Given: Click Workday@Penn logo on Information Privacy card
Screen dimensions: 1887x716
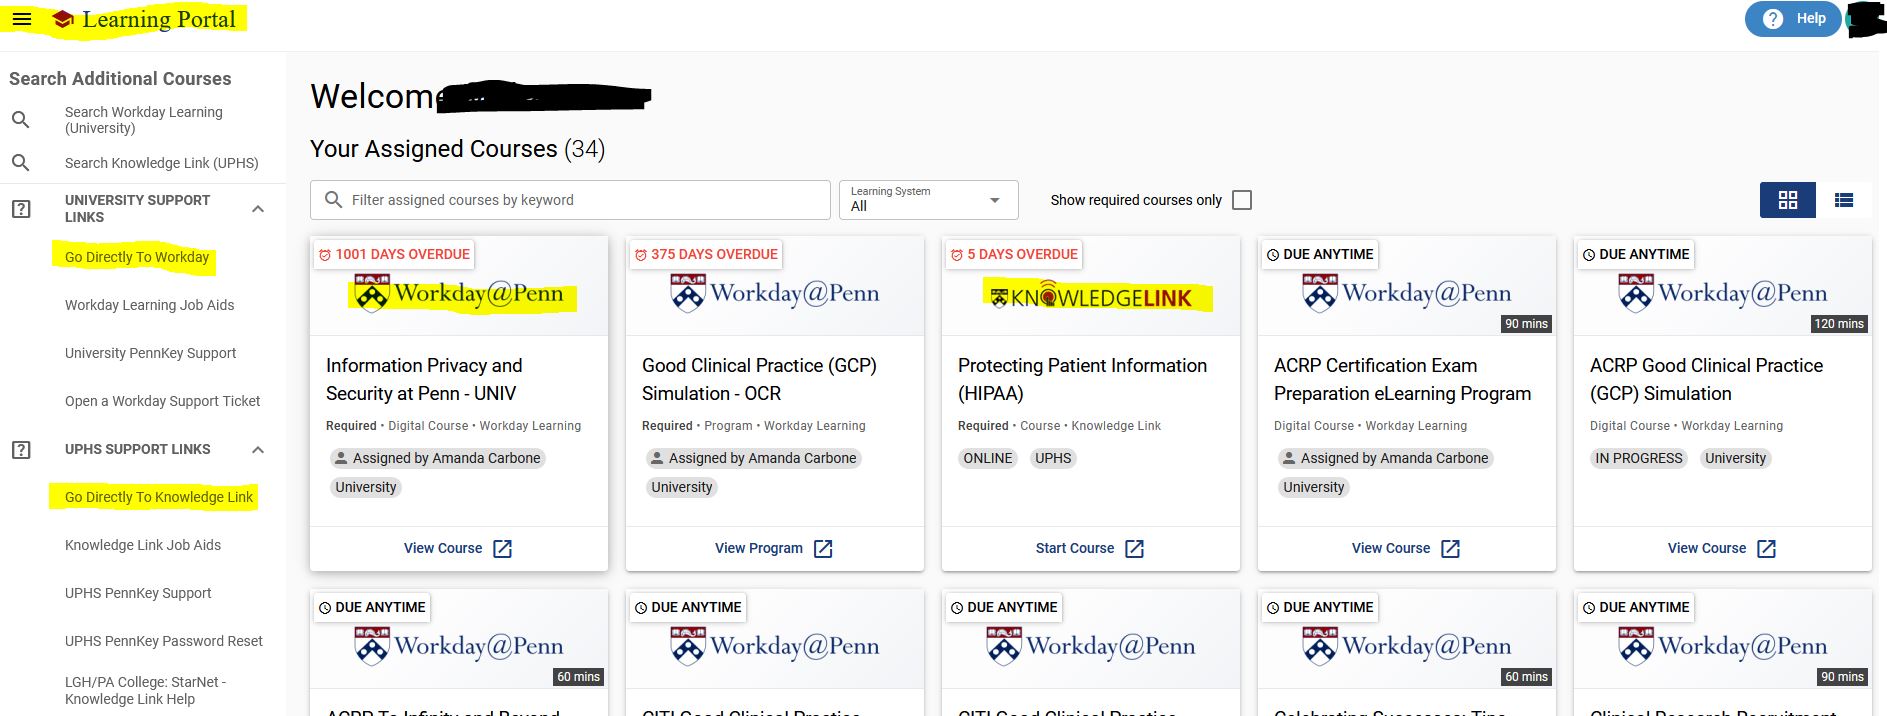Looking at the screenshot, I should pos(460,293).
